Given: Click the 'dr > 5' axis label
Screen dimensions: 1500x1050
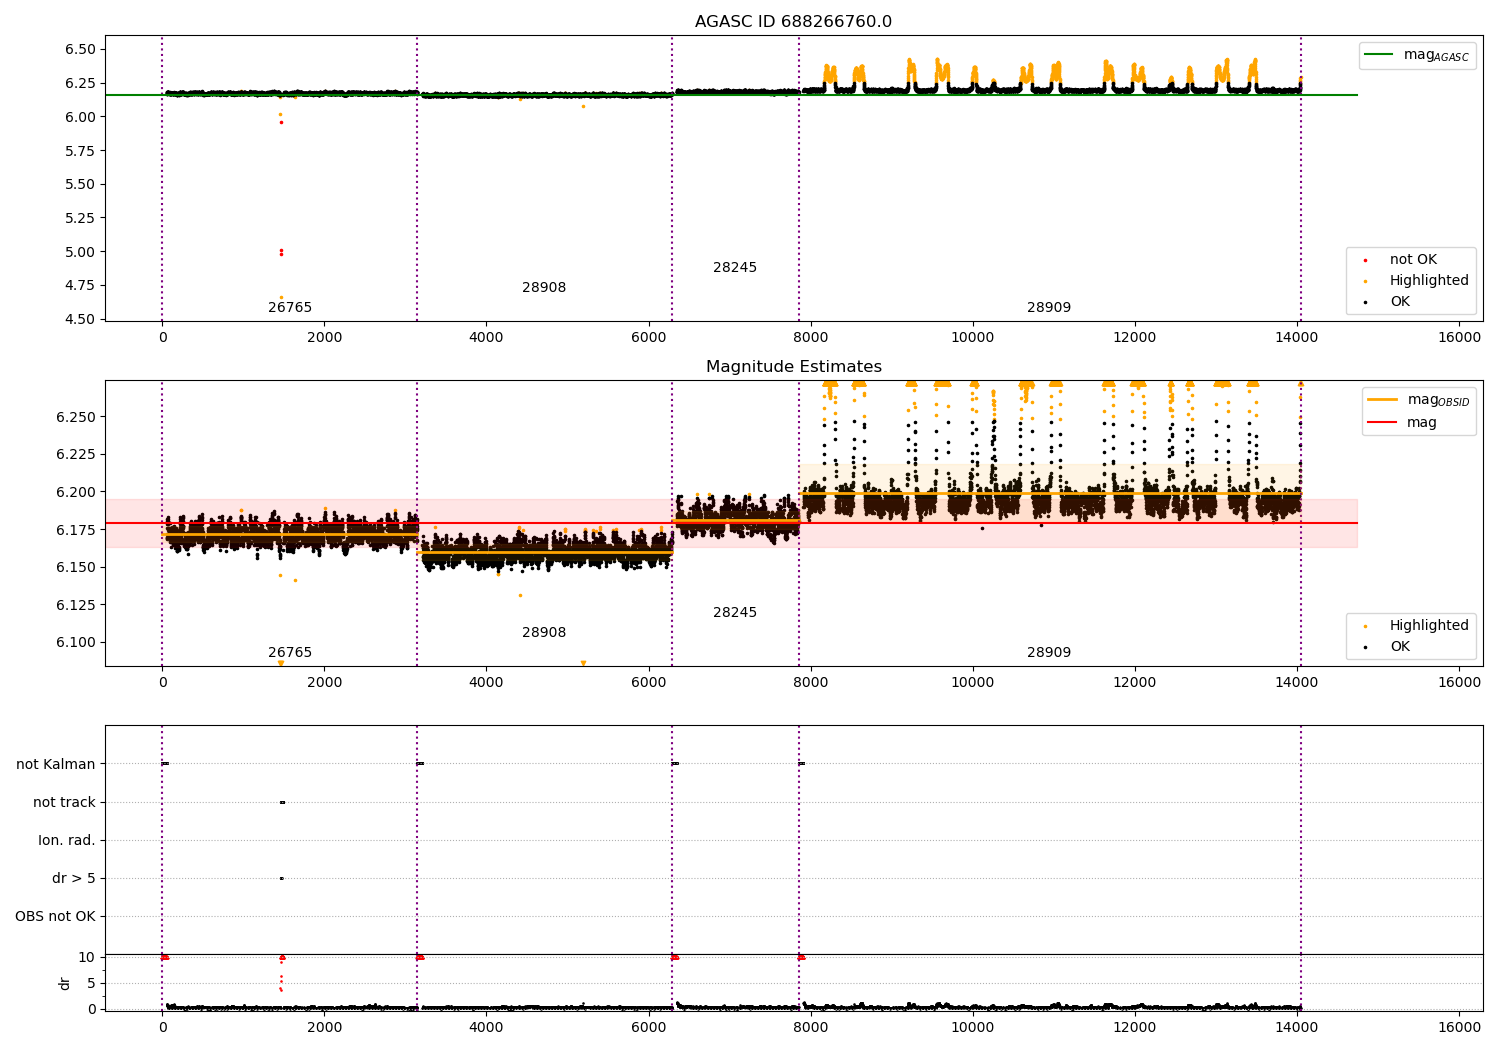Looking at the screenshot, I should pos(74,879).
